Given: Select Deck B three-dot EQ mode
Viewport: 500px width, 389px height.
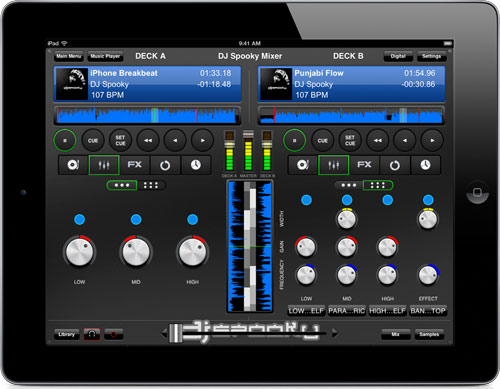Looking at the screenshot, I should (x=349, y=185).
